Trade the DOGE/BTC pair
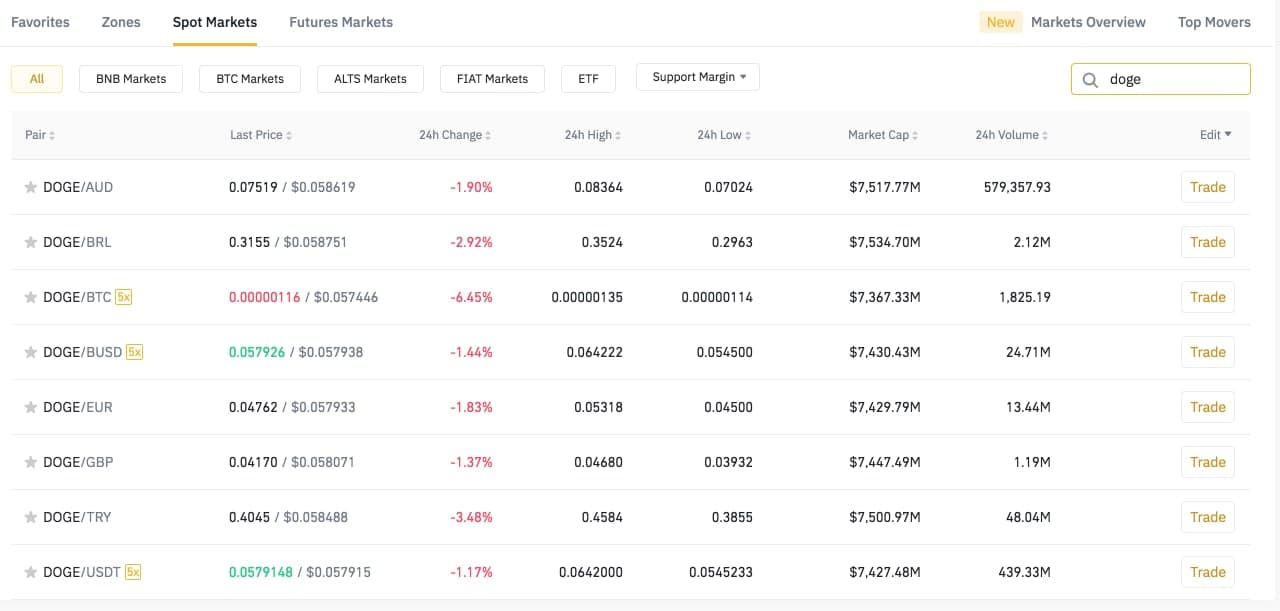The width and height of the screenshot is (1280, 611). point(1208,297)
